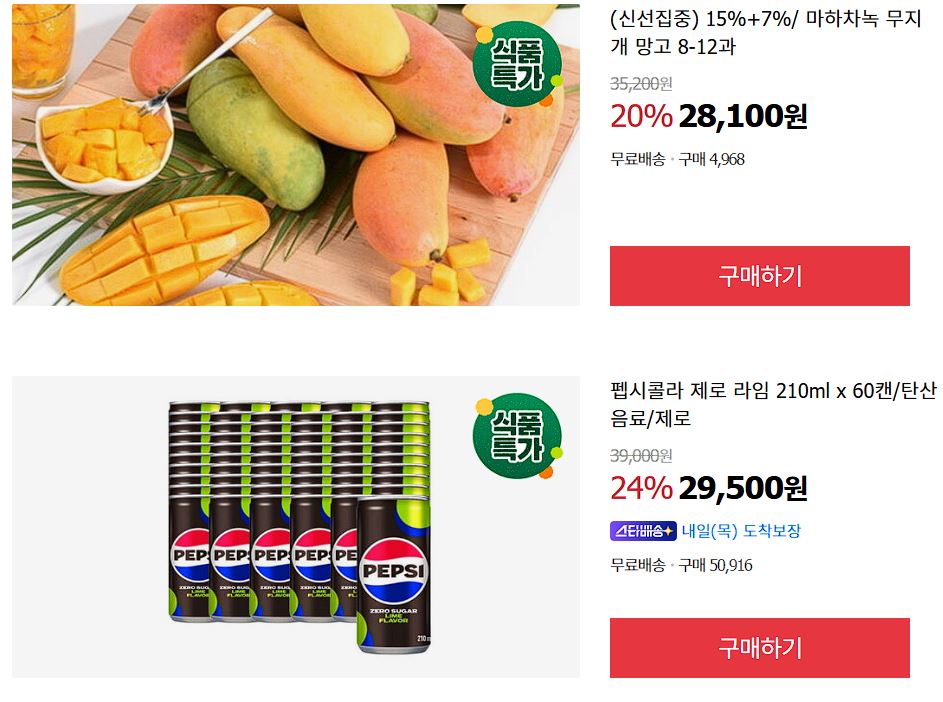Click the 24% discount label for Pepsi
Viewport: 943px width, 702px height.
click(x=641, y=488)
